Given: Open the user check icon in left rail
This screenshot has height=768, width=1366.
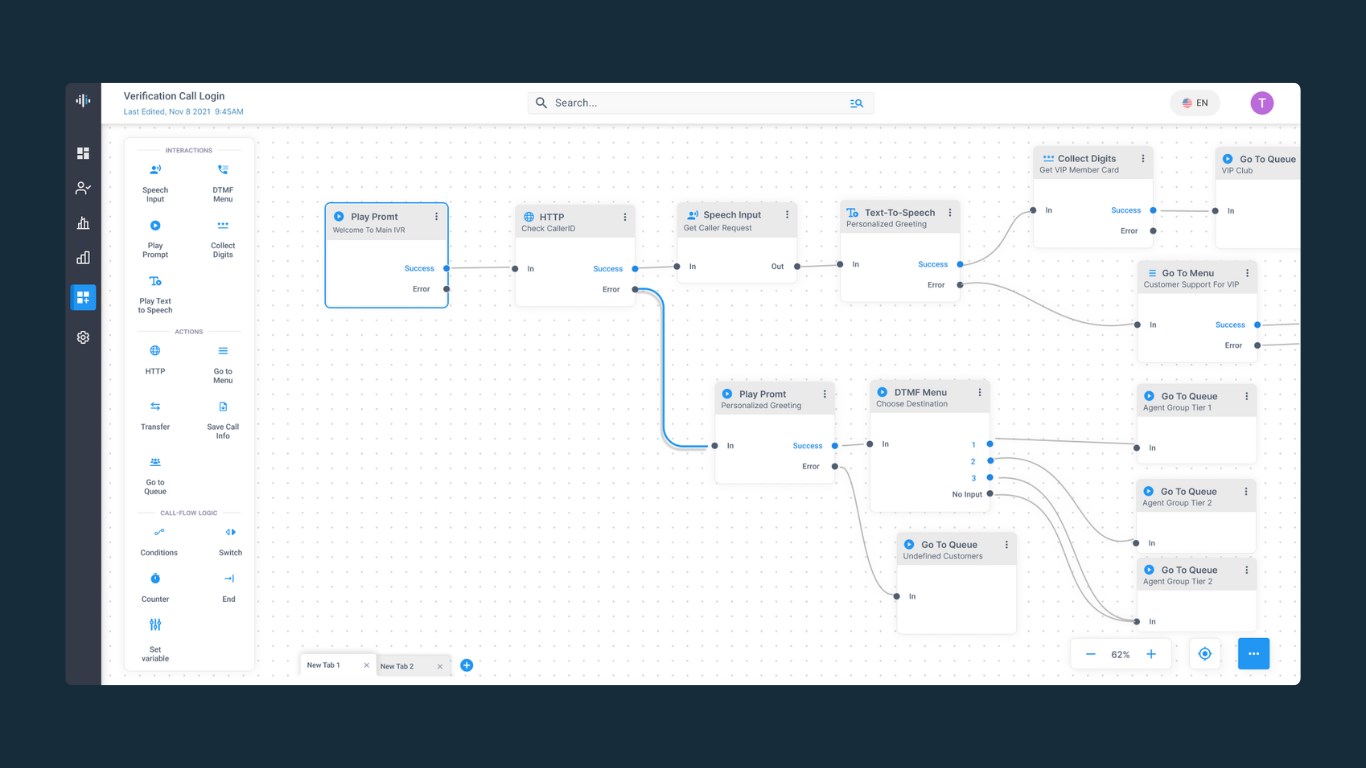Looking at the screenshot, I should tap(83, 188).
